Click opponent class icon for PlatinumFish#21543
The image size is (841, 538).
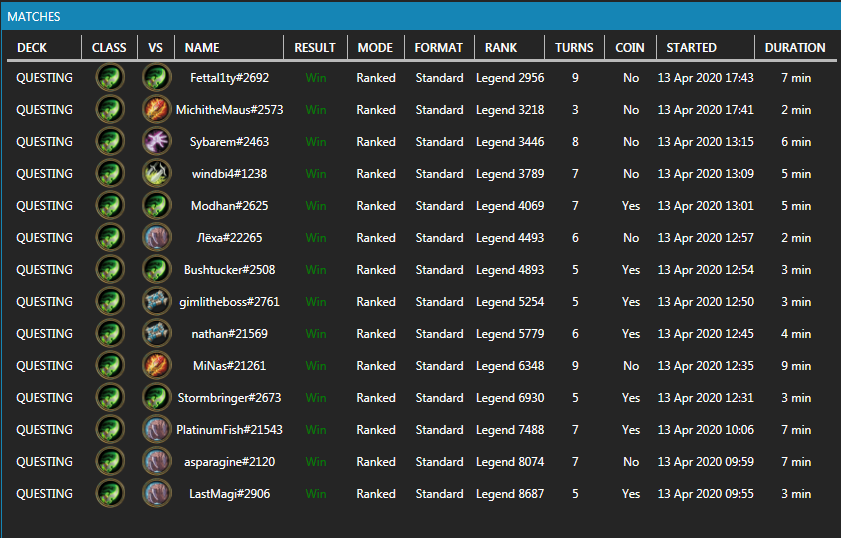point(157,430)
